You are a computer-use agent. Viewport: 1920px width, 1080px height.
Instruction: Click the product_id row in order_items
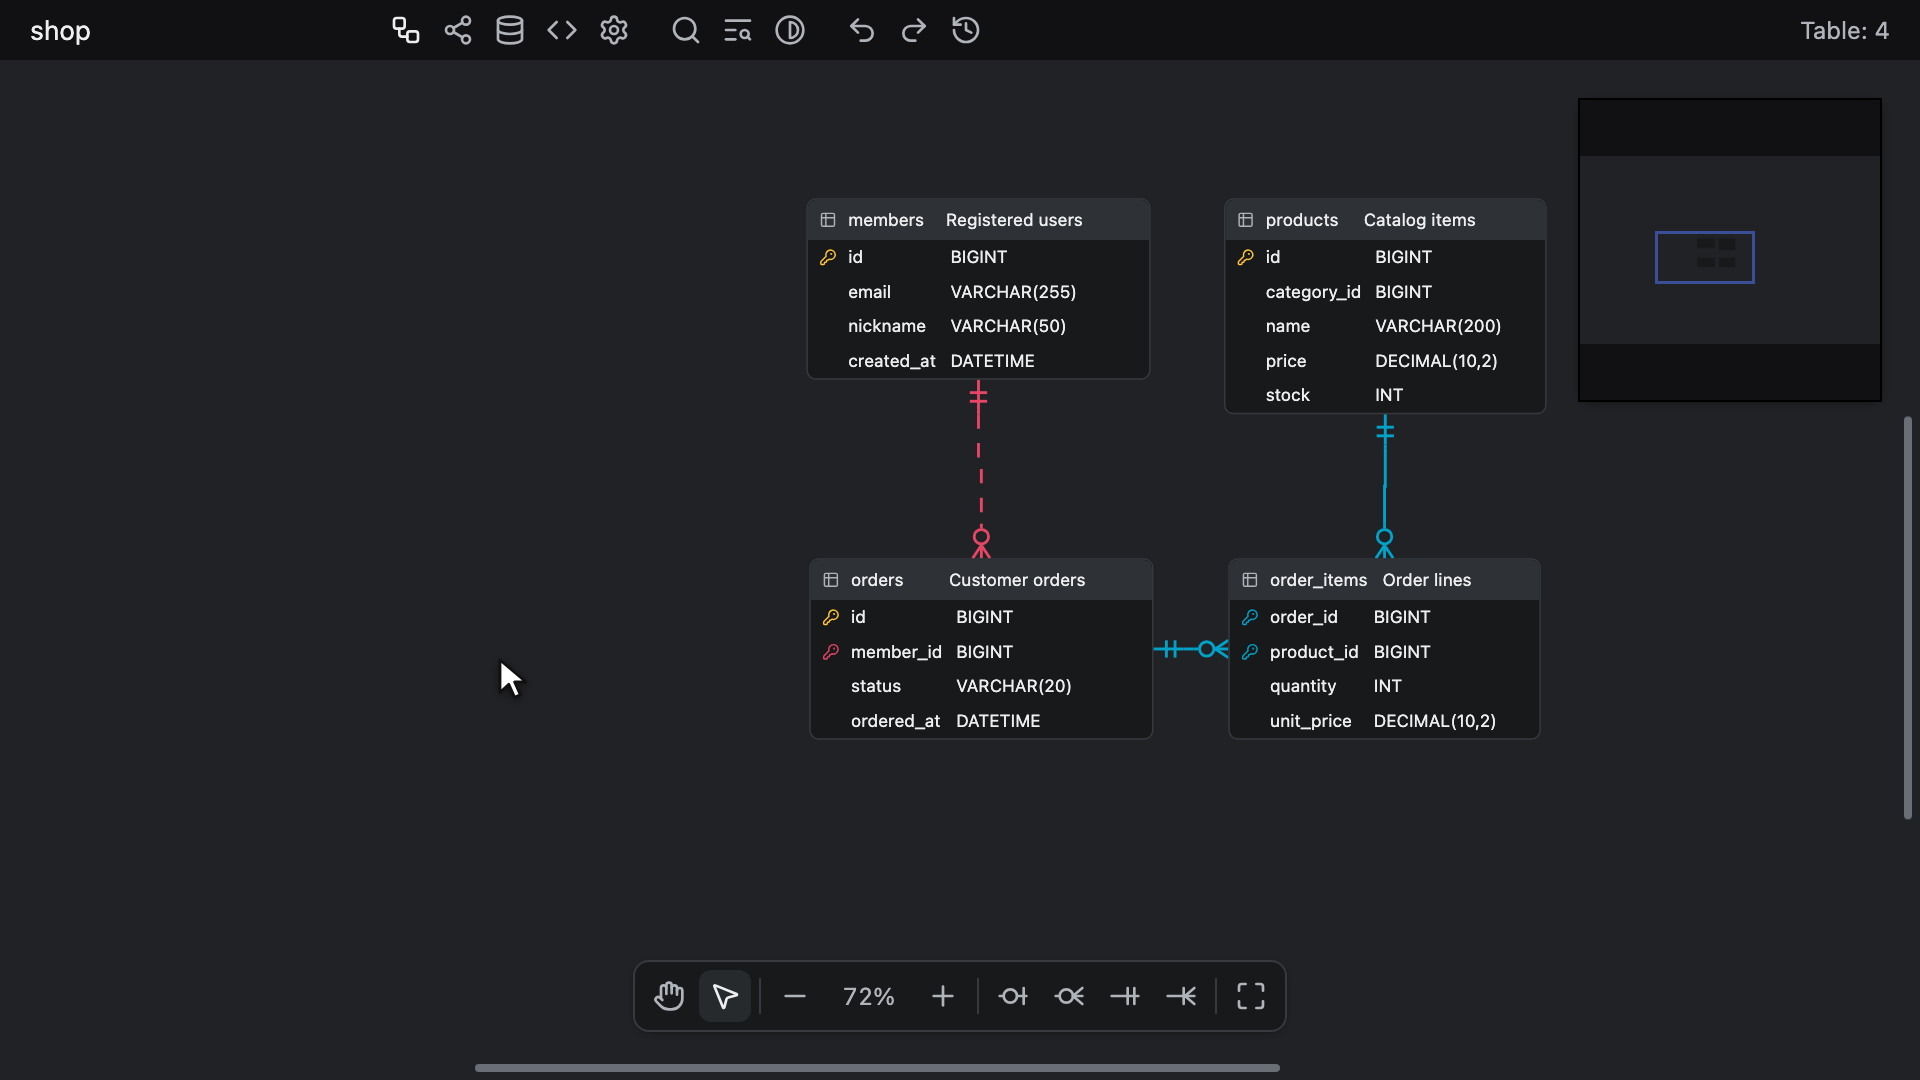[x=1384, y=652]
